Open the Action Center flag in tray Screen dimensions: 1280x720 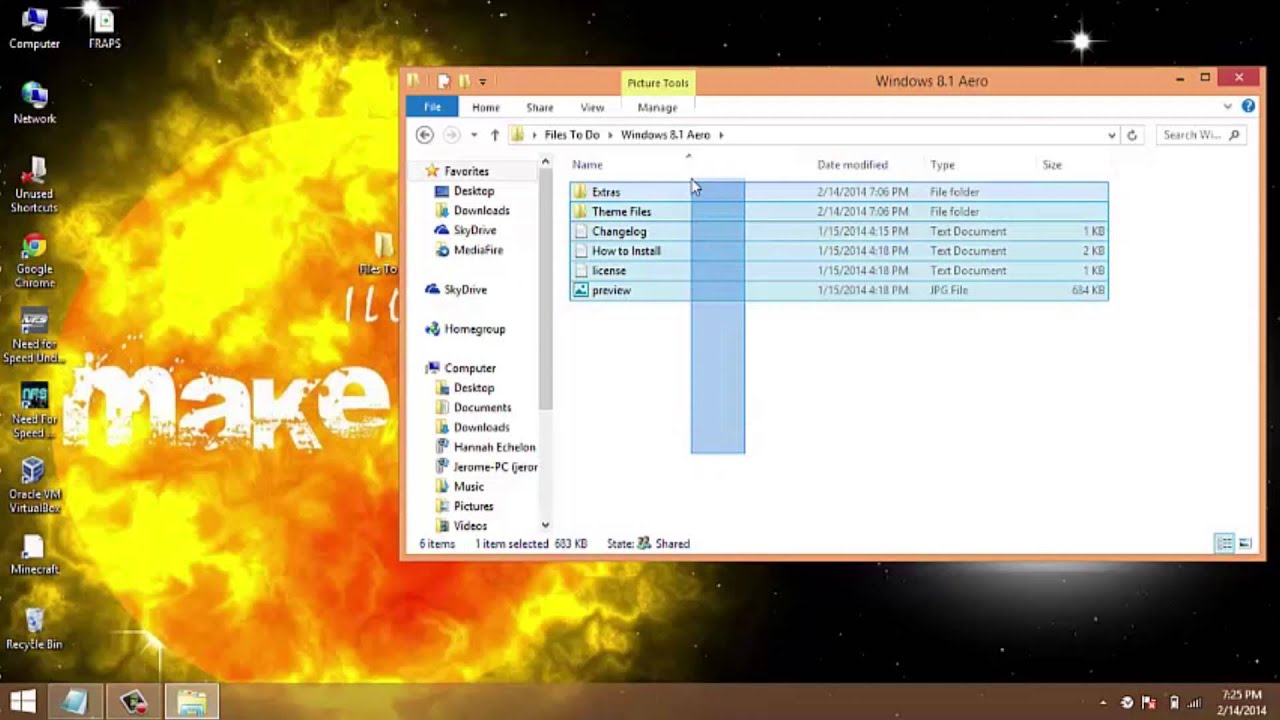click(1150, 702)
